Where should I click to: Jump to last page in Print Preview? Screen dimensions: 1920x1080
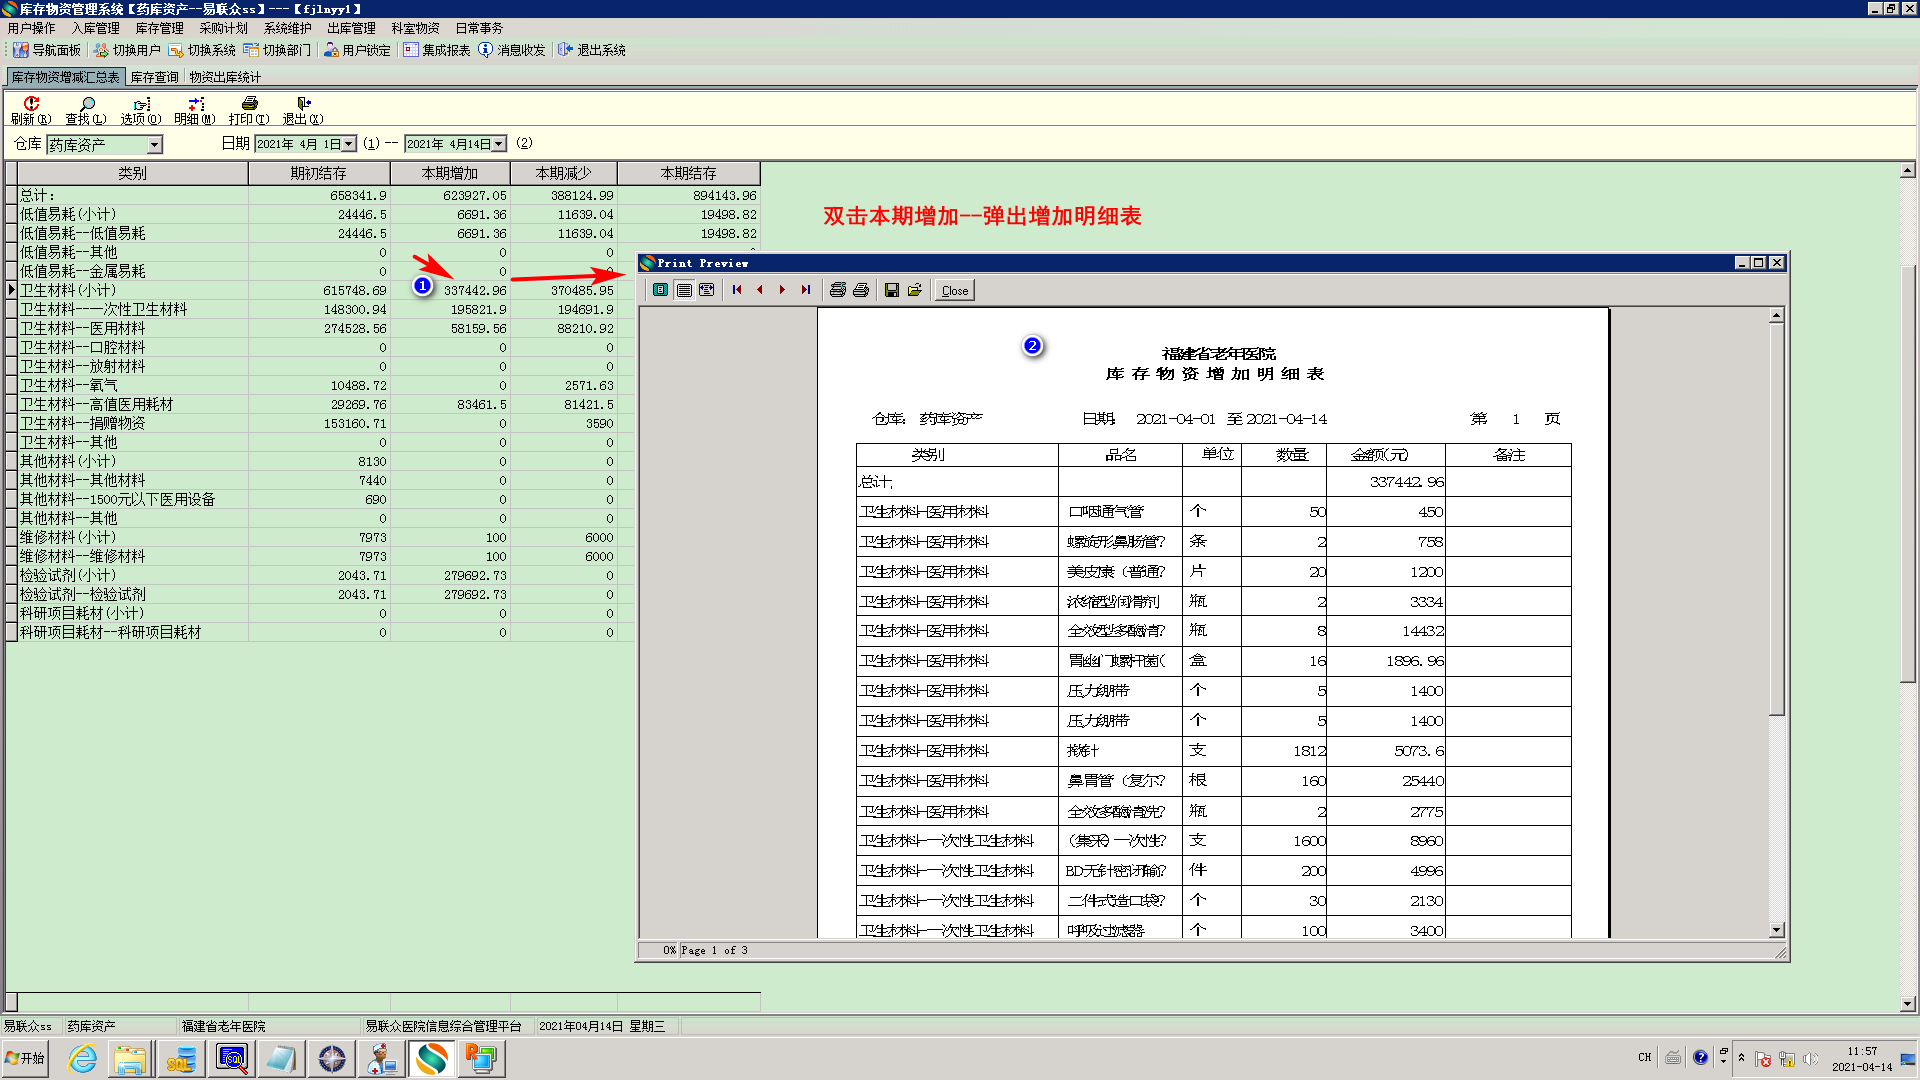[805, 290]
